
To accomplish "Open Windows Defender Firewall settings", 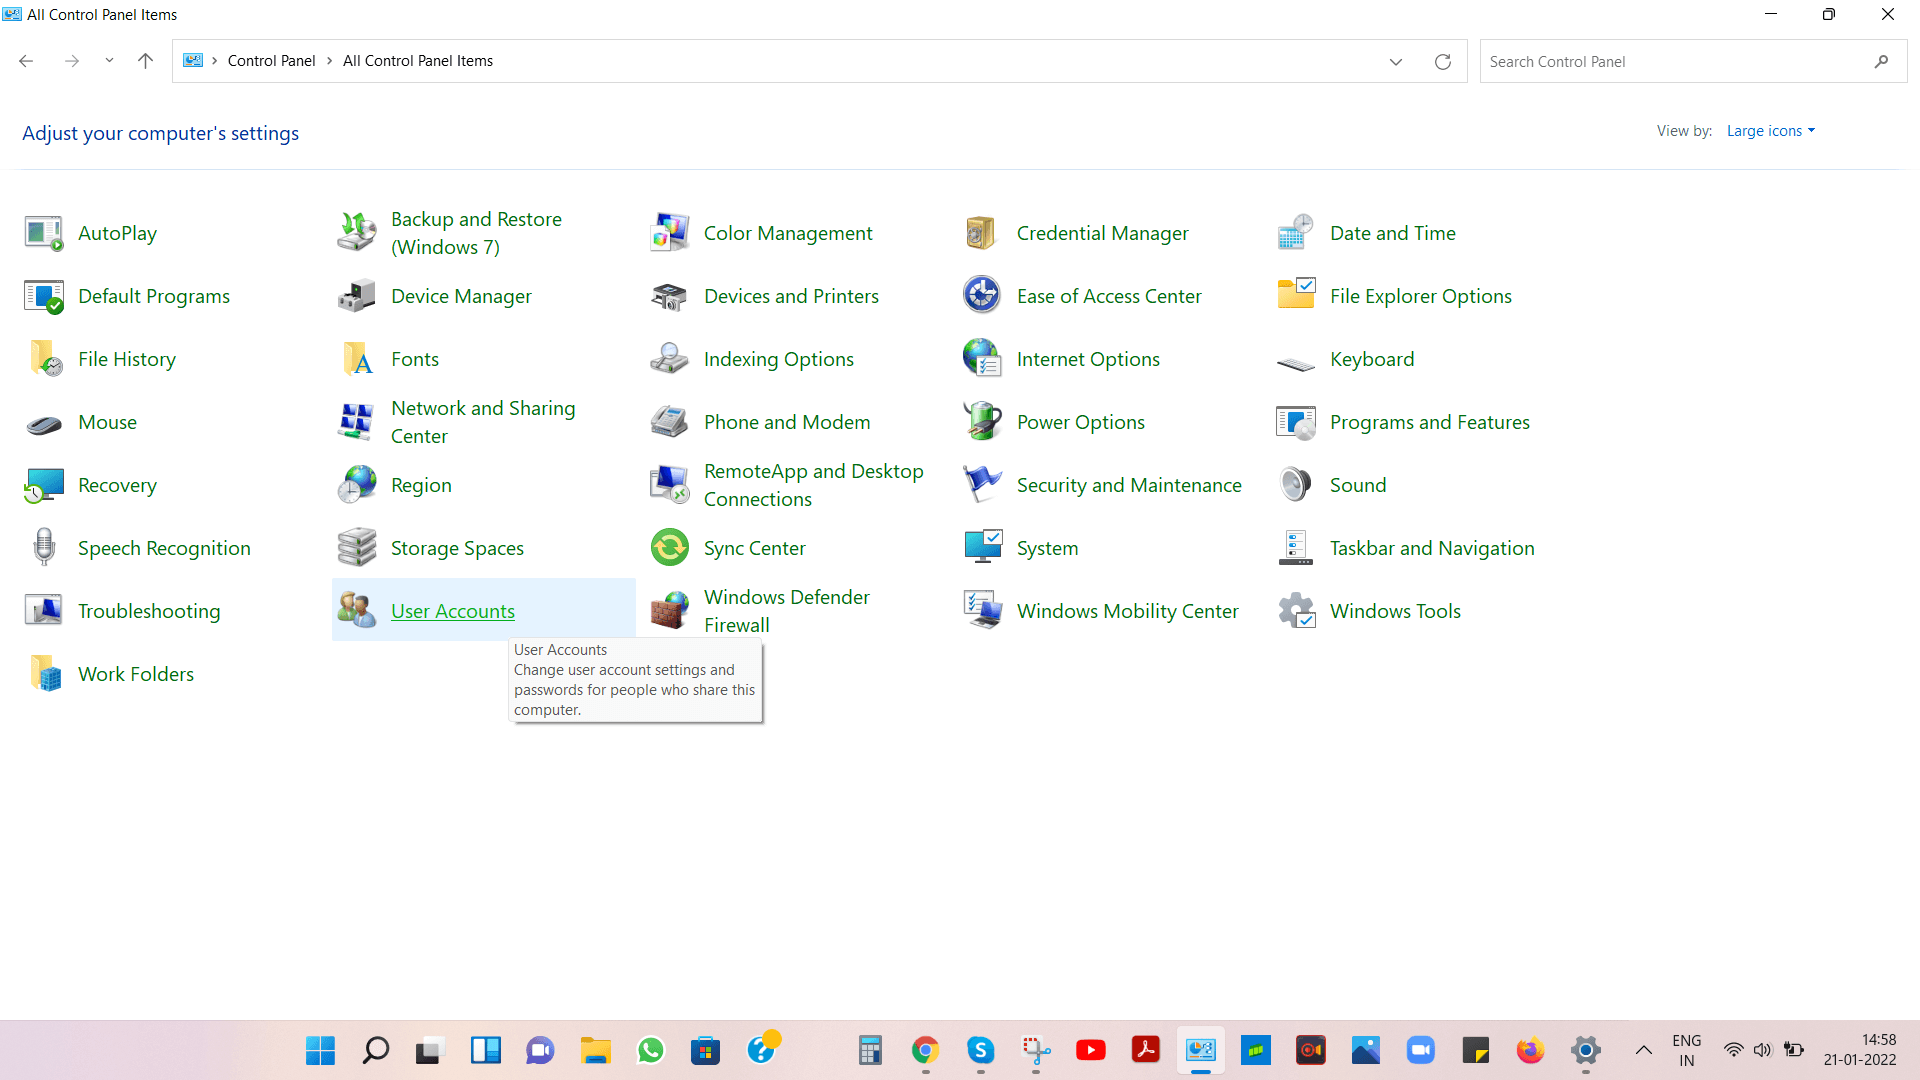I will click(787, 609).
